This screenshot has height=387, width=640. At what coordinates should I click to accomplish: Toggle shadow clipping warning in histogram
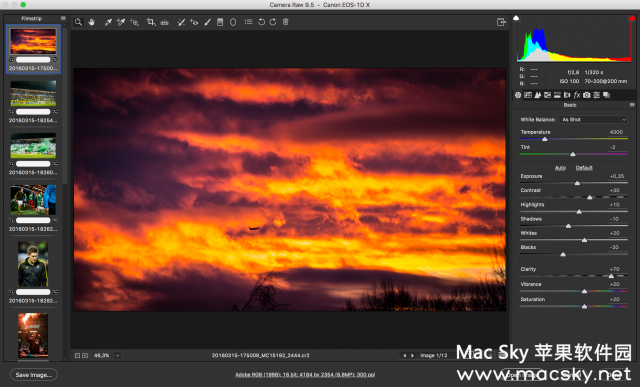coord(516,18)
